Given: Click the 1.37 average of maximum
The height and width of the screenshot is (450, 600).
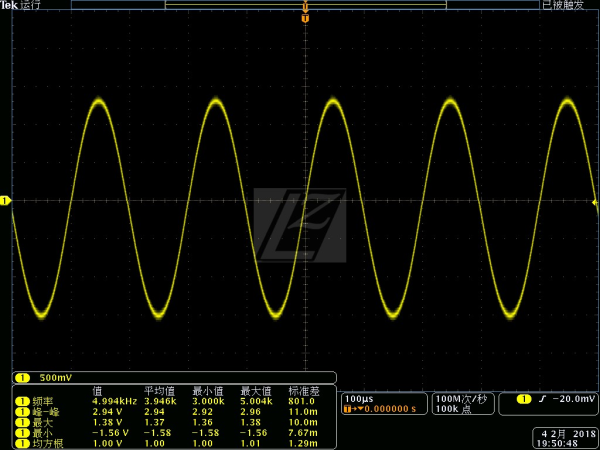Looking at the screenshot, I should tap(155, 422).
